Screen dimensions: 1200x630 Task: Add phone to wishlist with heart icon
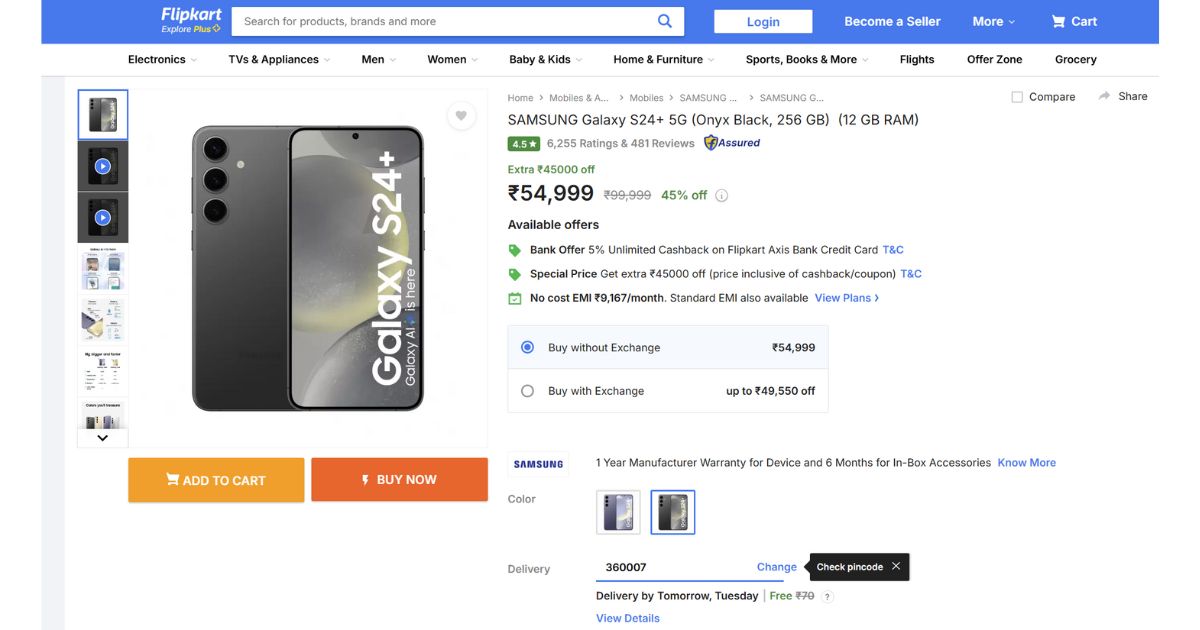461,116
